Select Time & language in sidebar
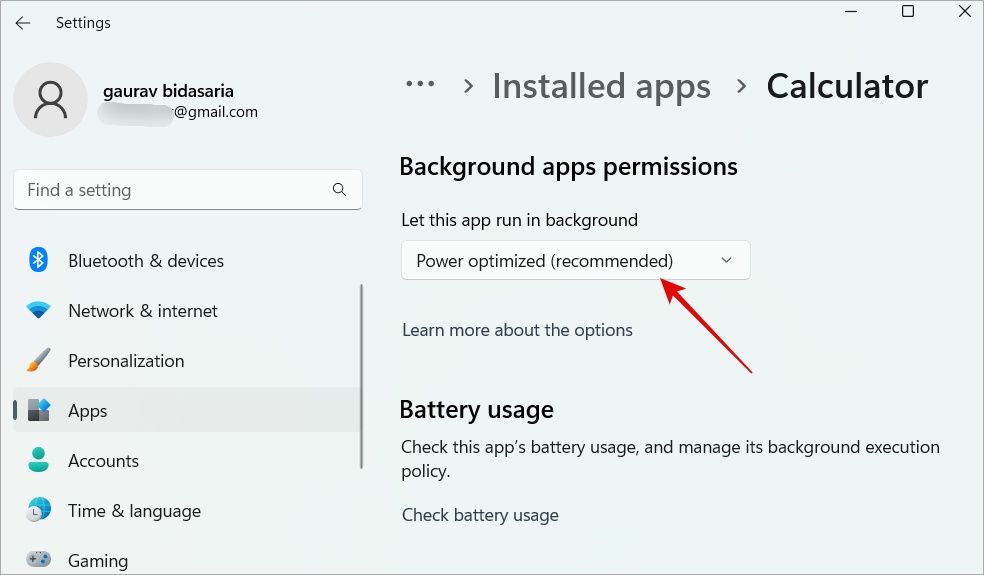Screen dimensions: 984x575 pyautogui.click(x=134, y=511)
